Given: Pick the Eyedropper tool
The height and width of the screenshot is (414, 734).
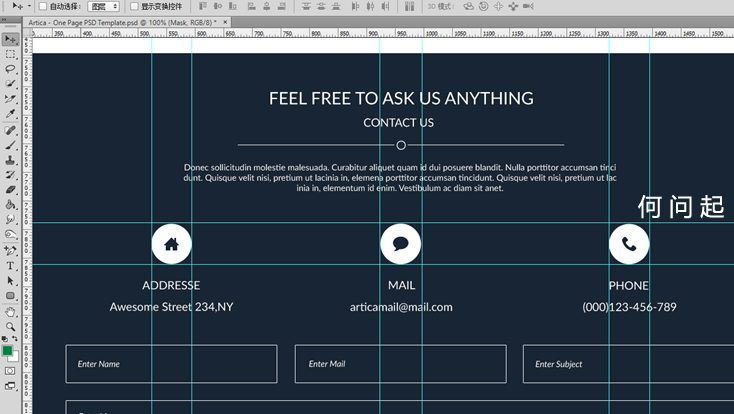Looking at the screenshot, I should [x=10, y=114].
